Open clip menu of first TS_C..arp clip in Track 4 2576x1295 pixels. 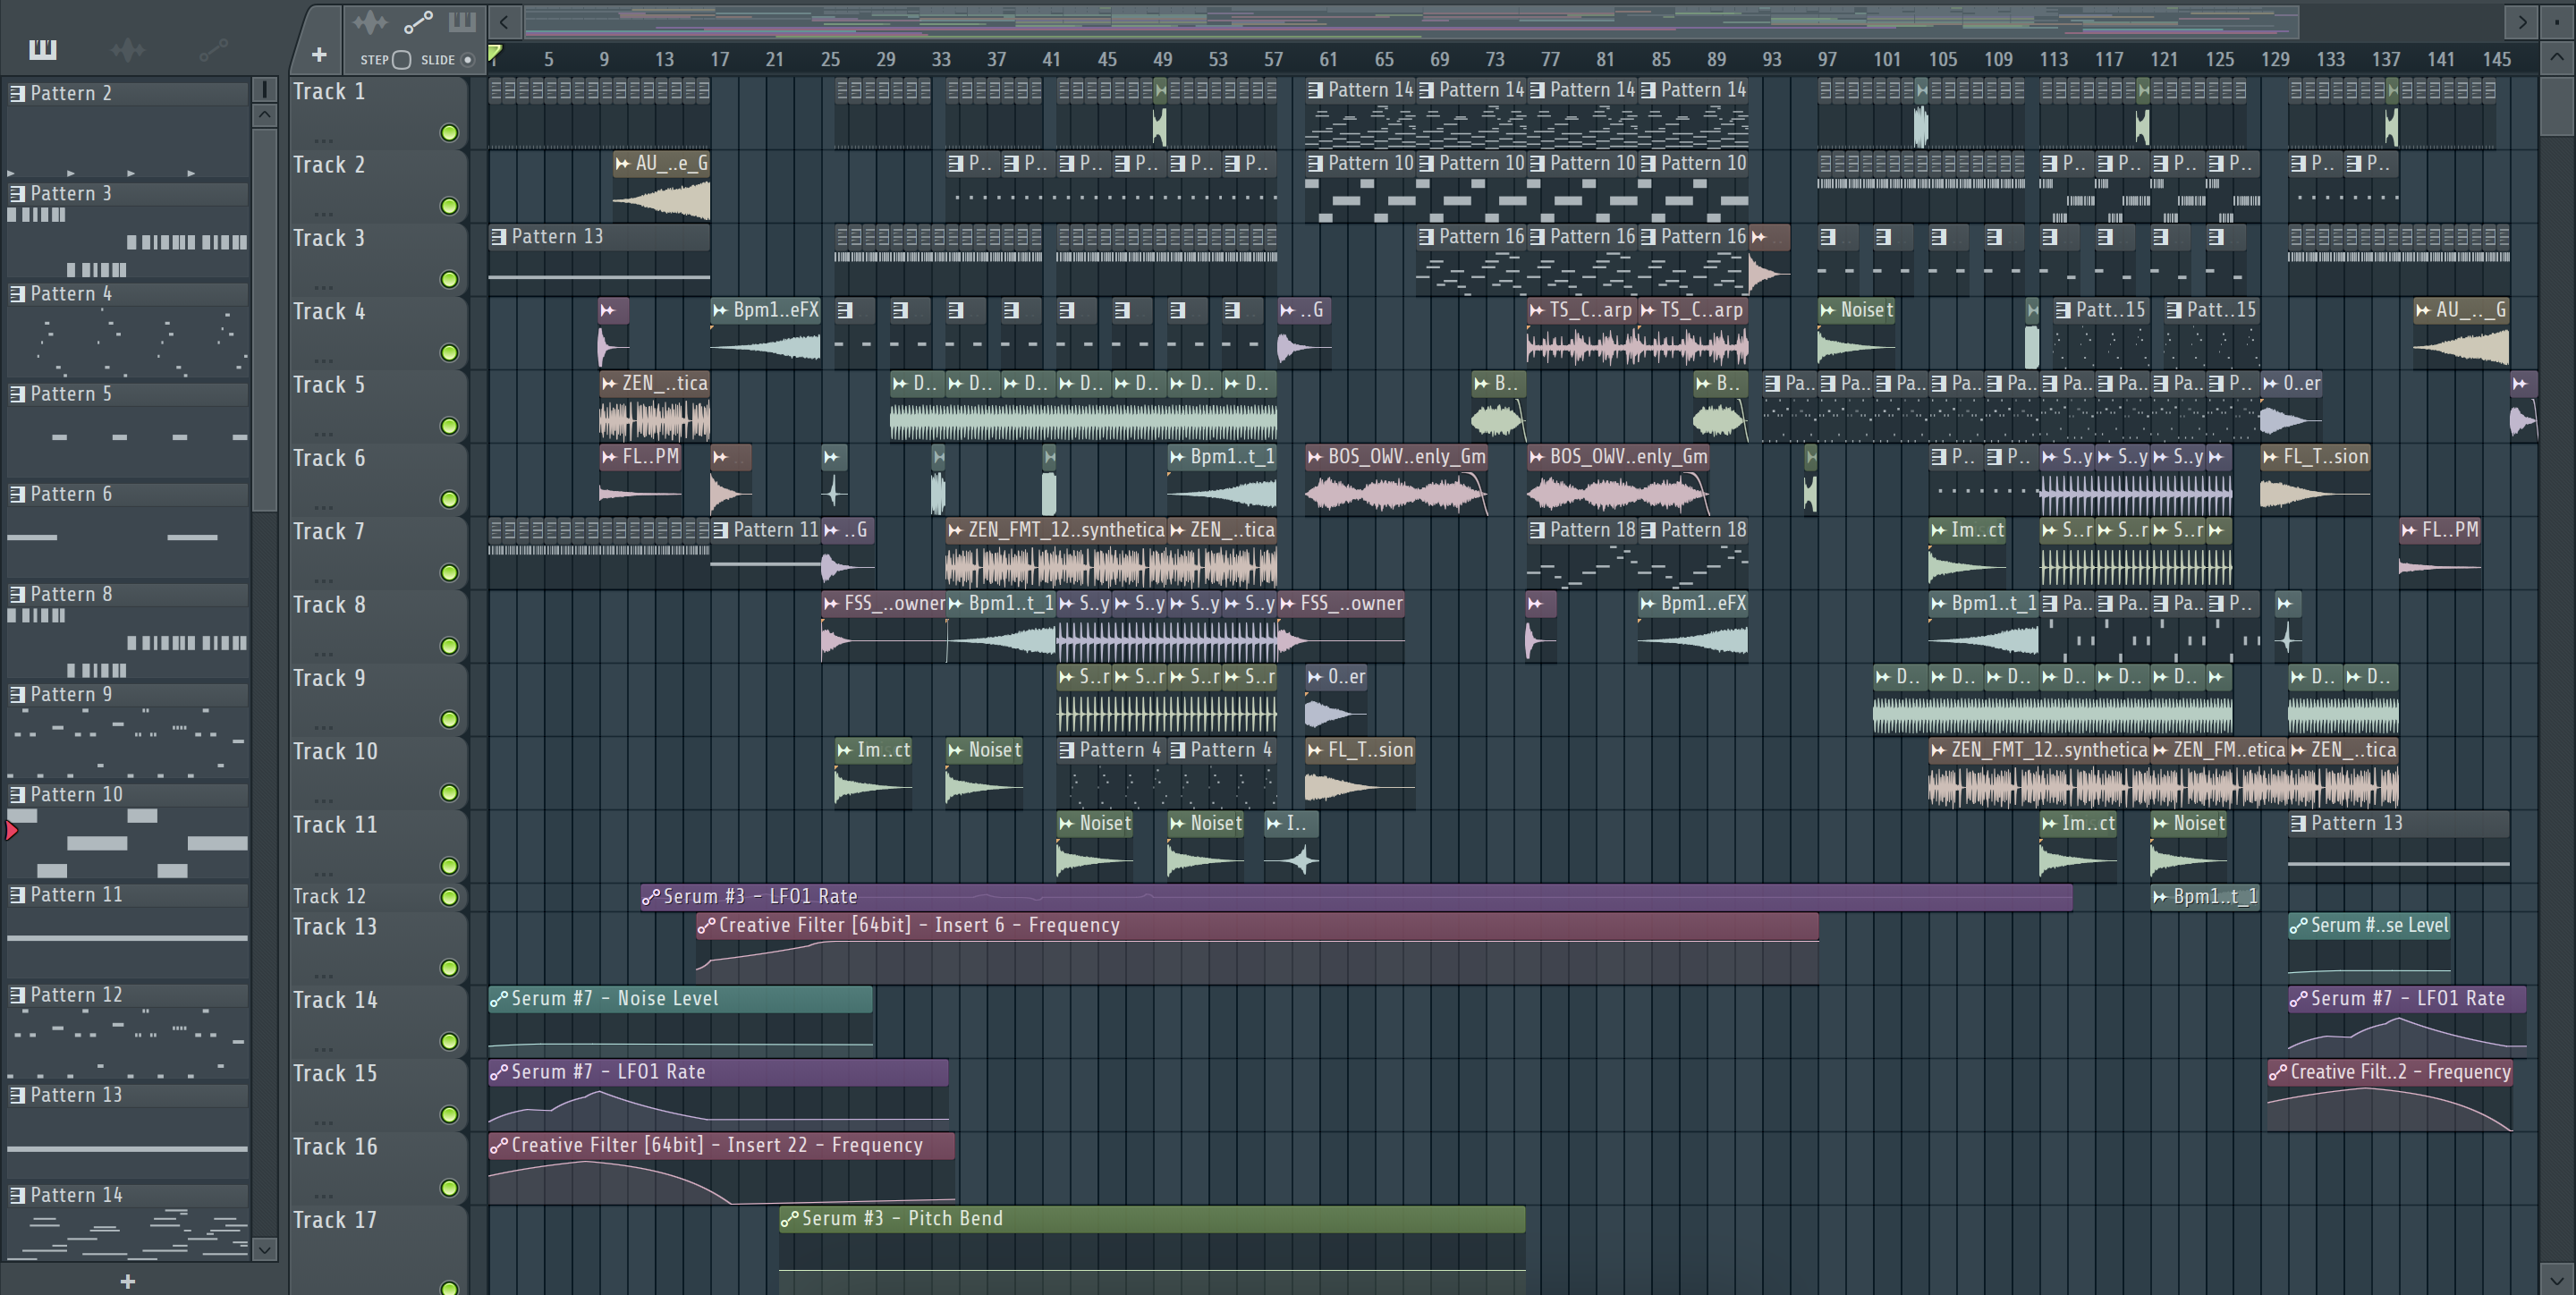click(1537, 310)
